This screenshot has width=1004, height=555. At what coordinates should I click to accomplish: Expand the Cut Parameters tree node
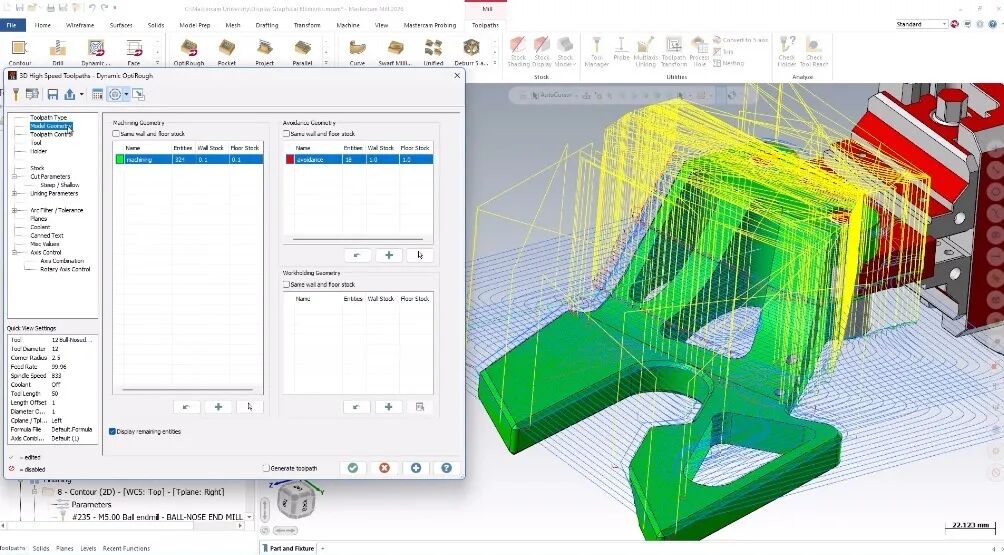point(15,177)
